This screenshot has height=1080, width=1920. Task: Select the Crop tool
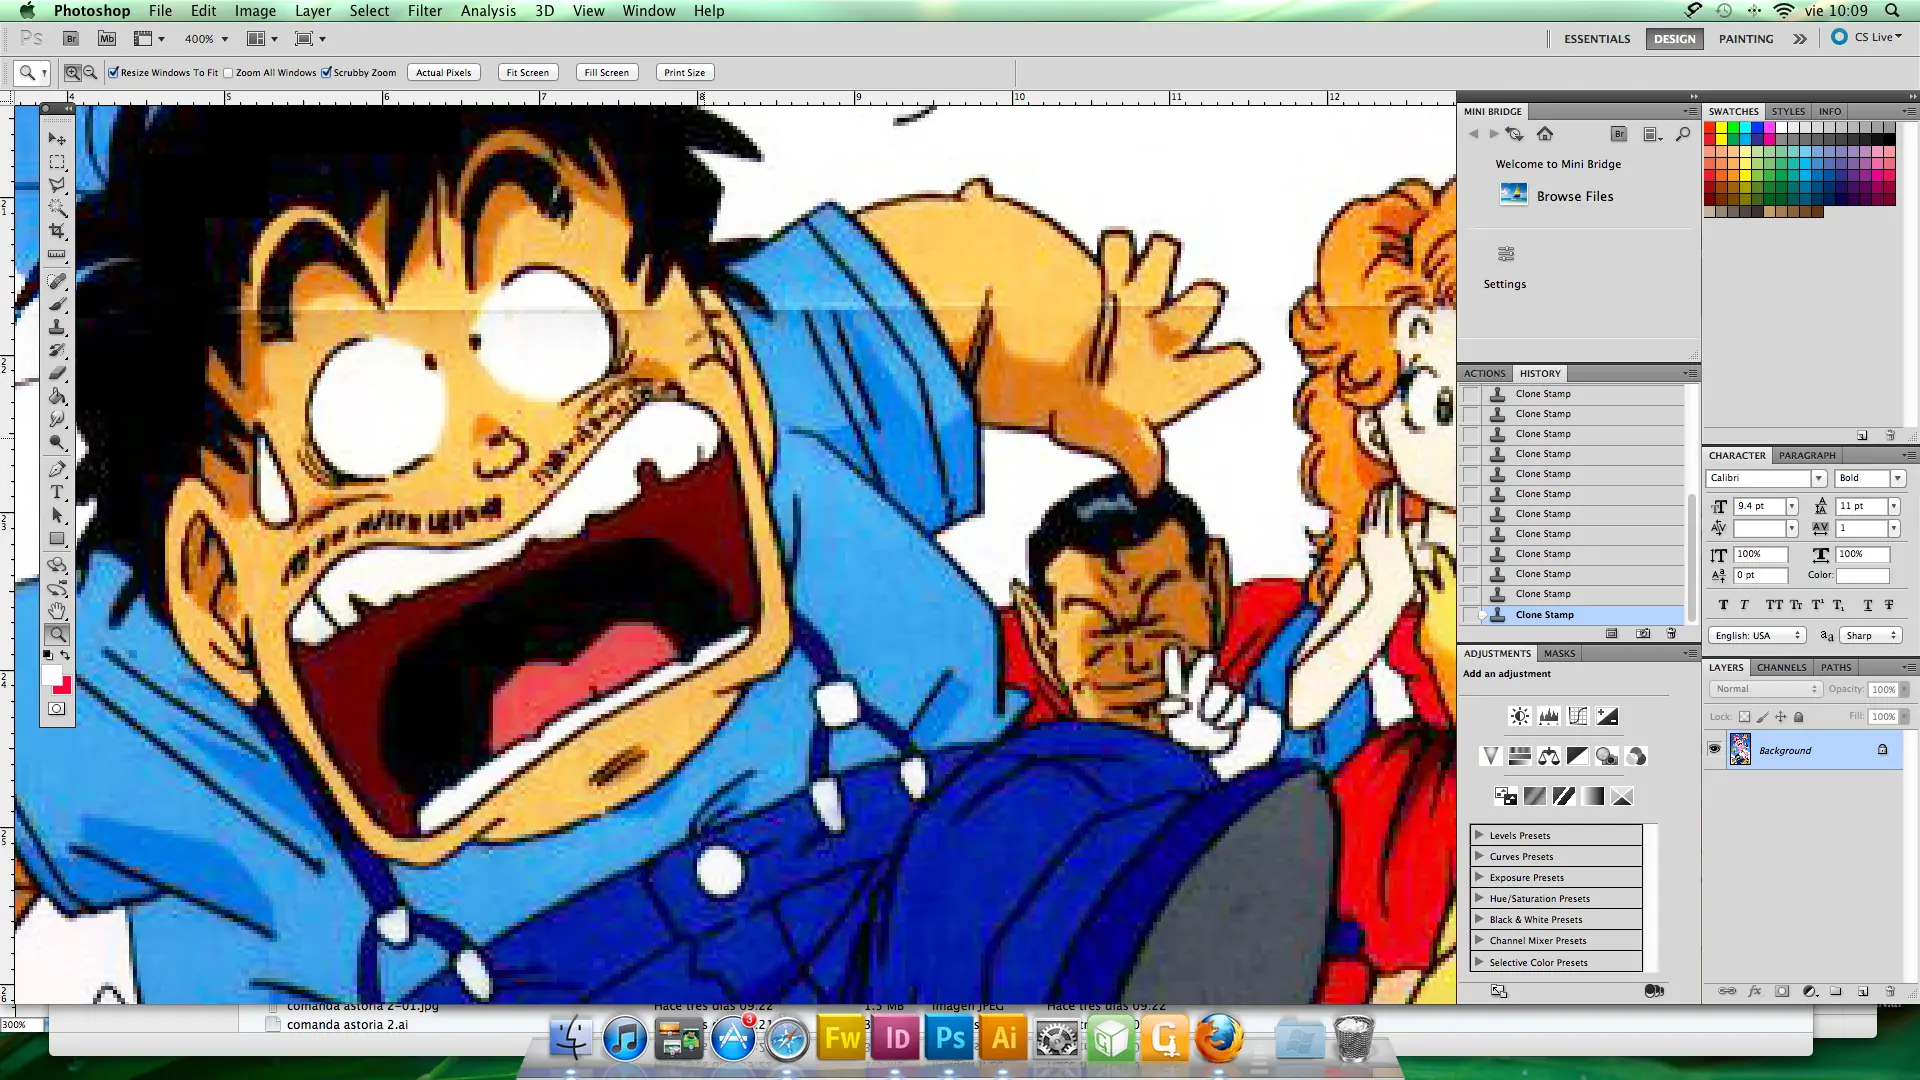point(57,231)
